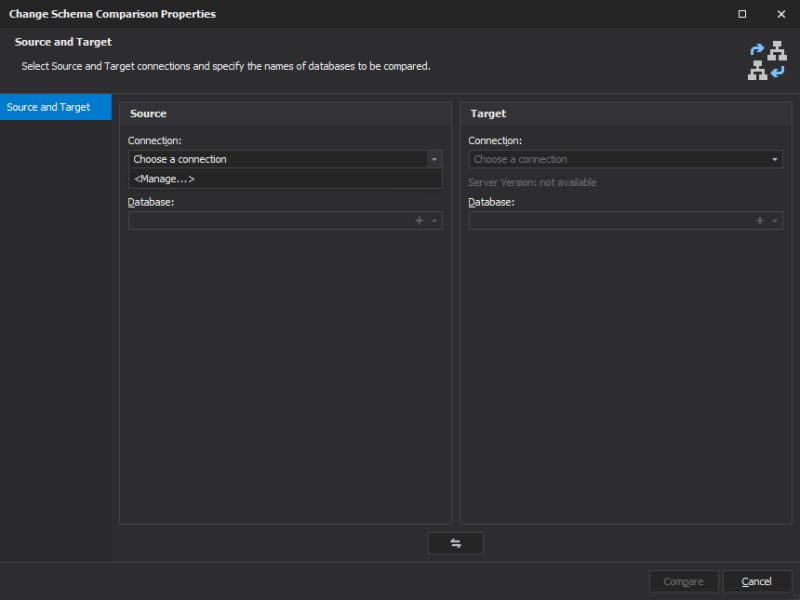Open the Source connection dropdown arrow
The image size is (800, 600).
434,159
